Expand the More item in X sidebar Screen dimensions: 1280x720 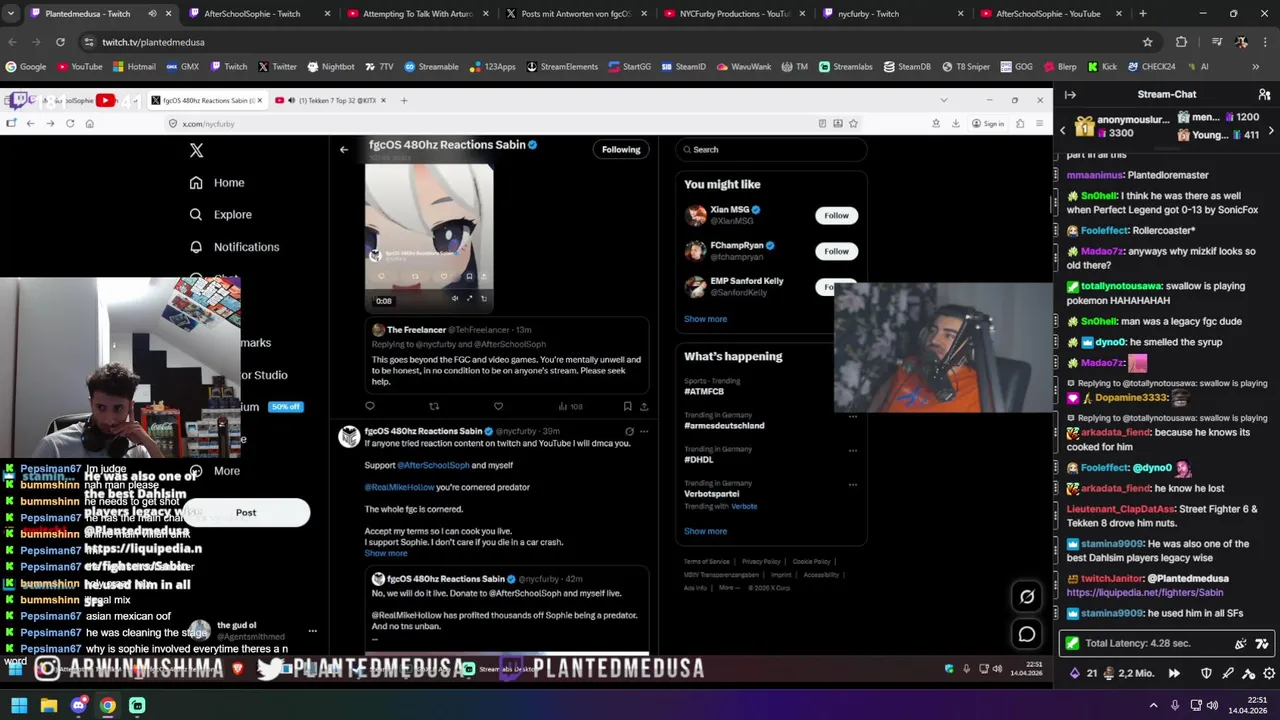215,471
